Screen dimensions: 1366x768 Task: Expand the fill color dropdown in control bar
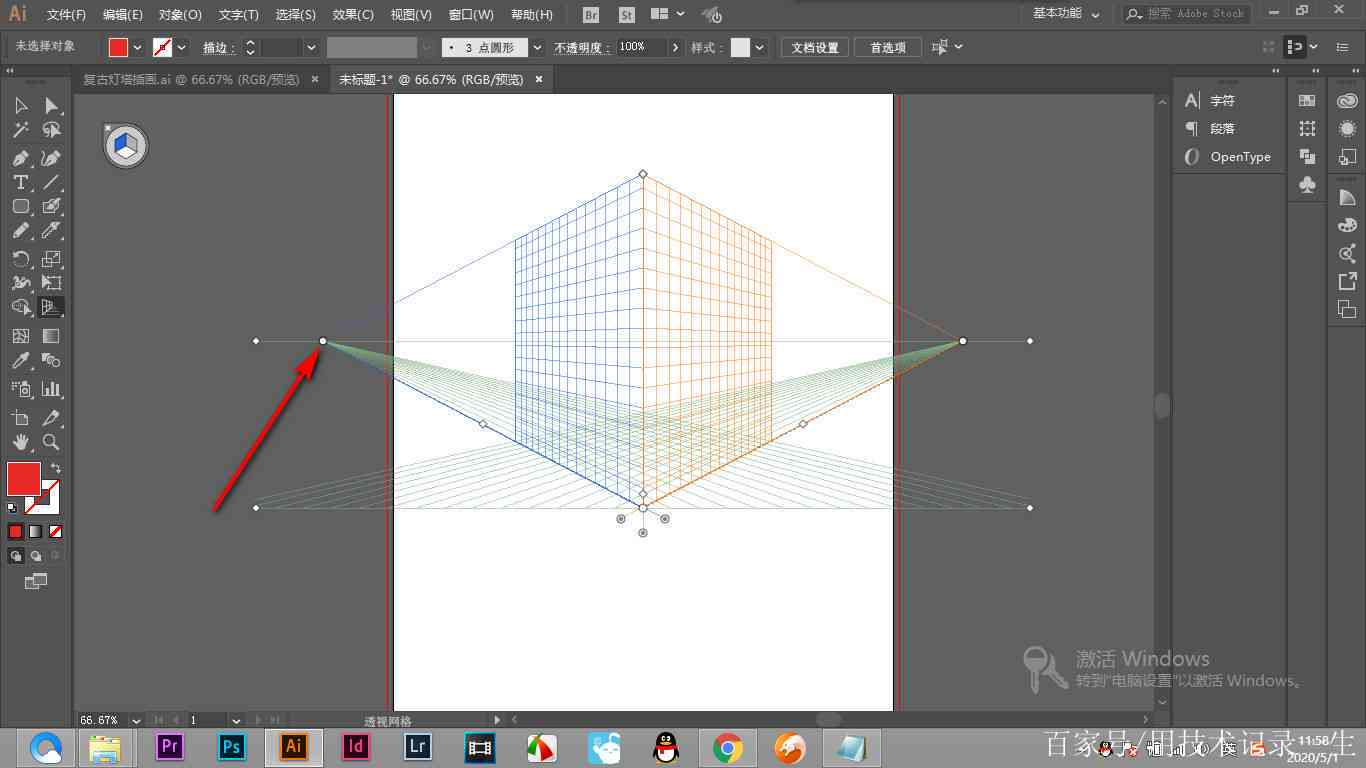tap(137, 47)
